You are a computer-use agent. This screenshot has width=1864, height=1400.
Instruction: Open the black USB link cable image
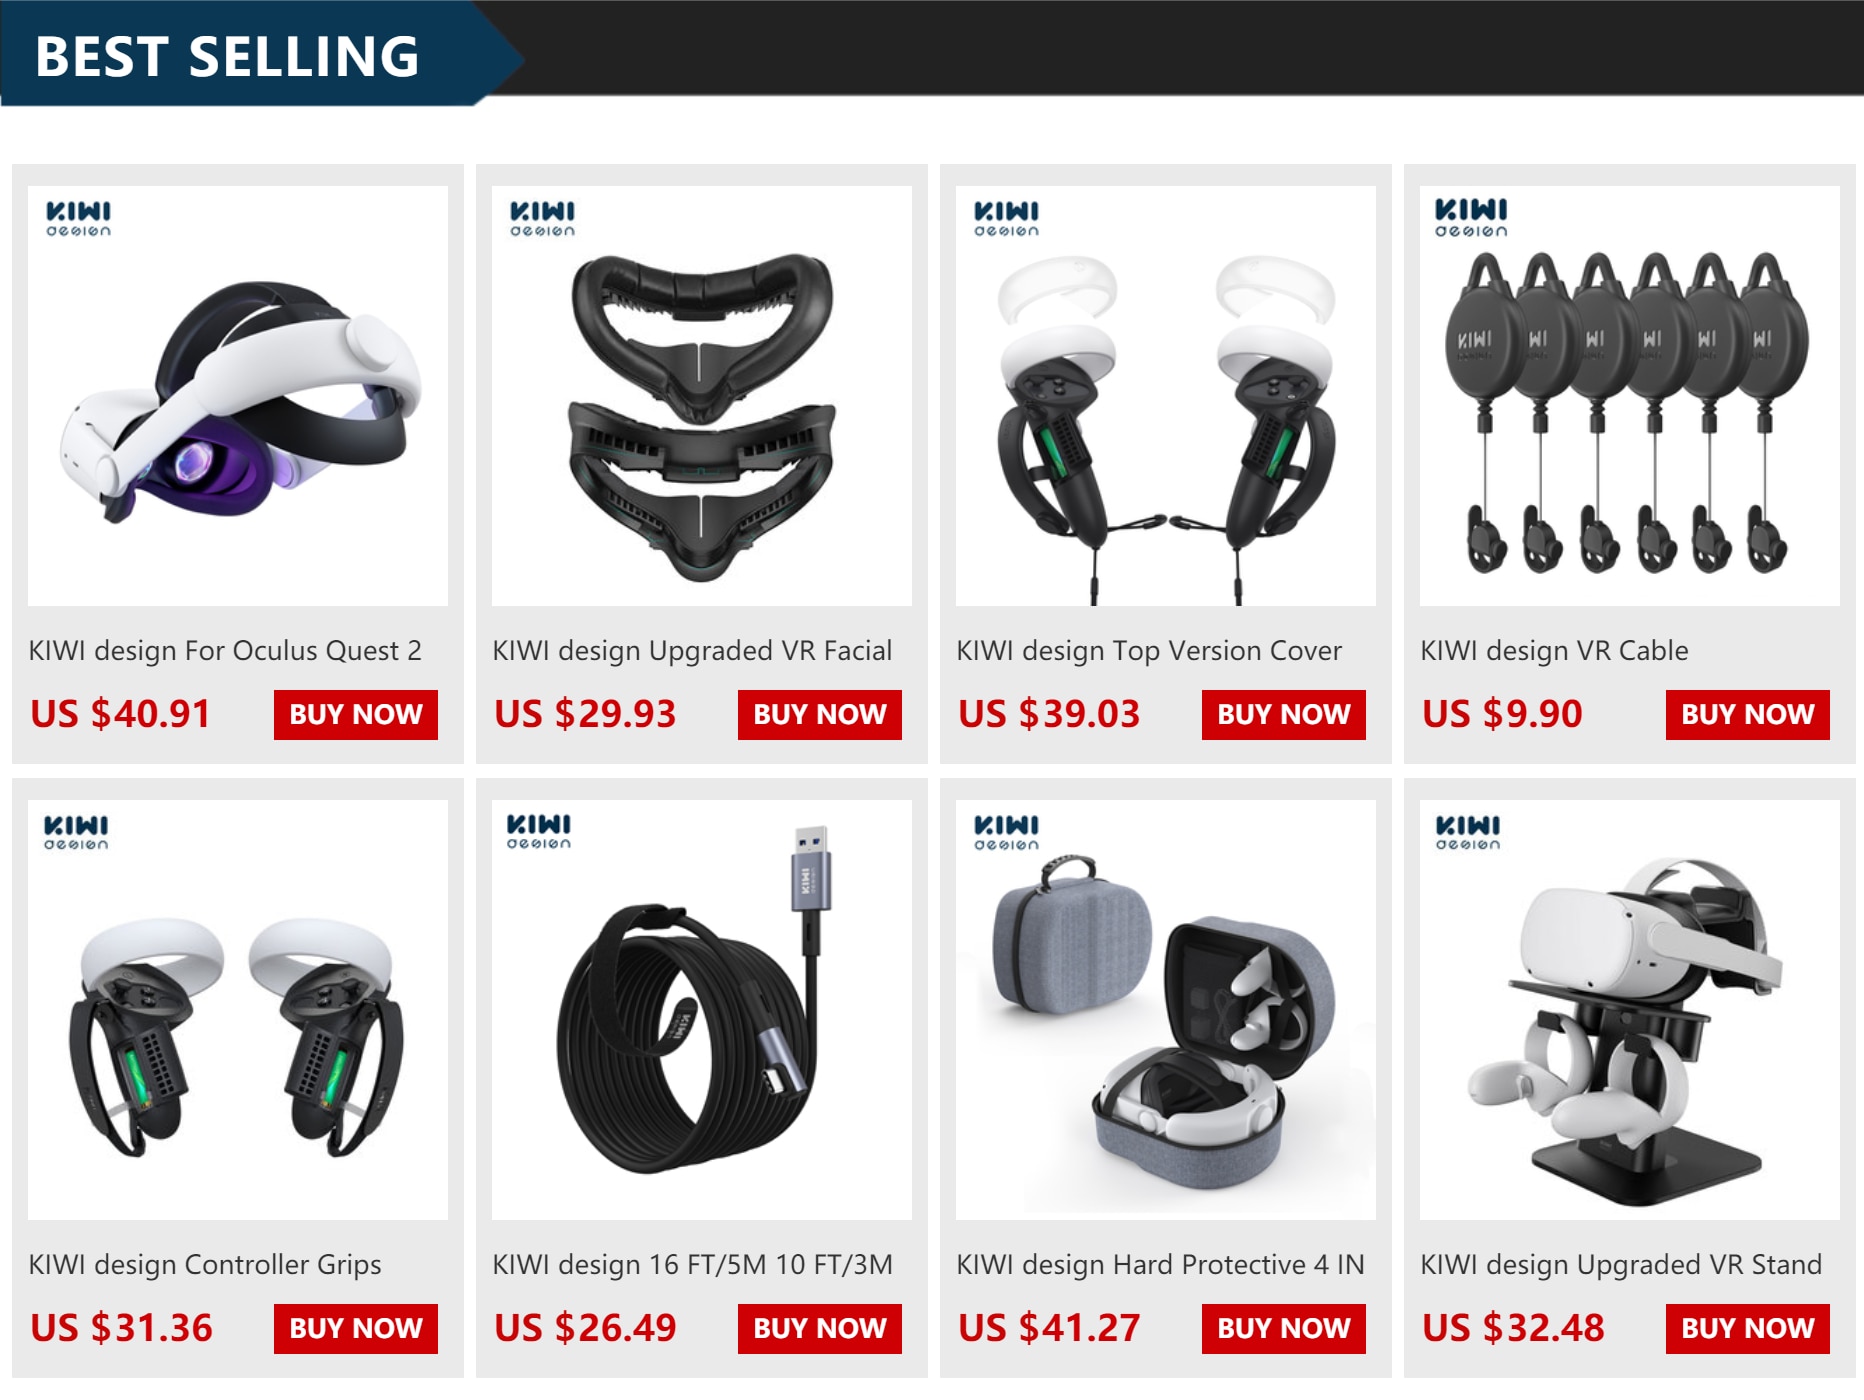tap(702, 1010)
